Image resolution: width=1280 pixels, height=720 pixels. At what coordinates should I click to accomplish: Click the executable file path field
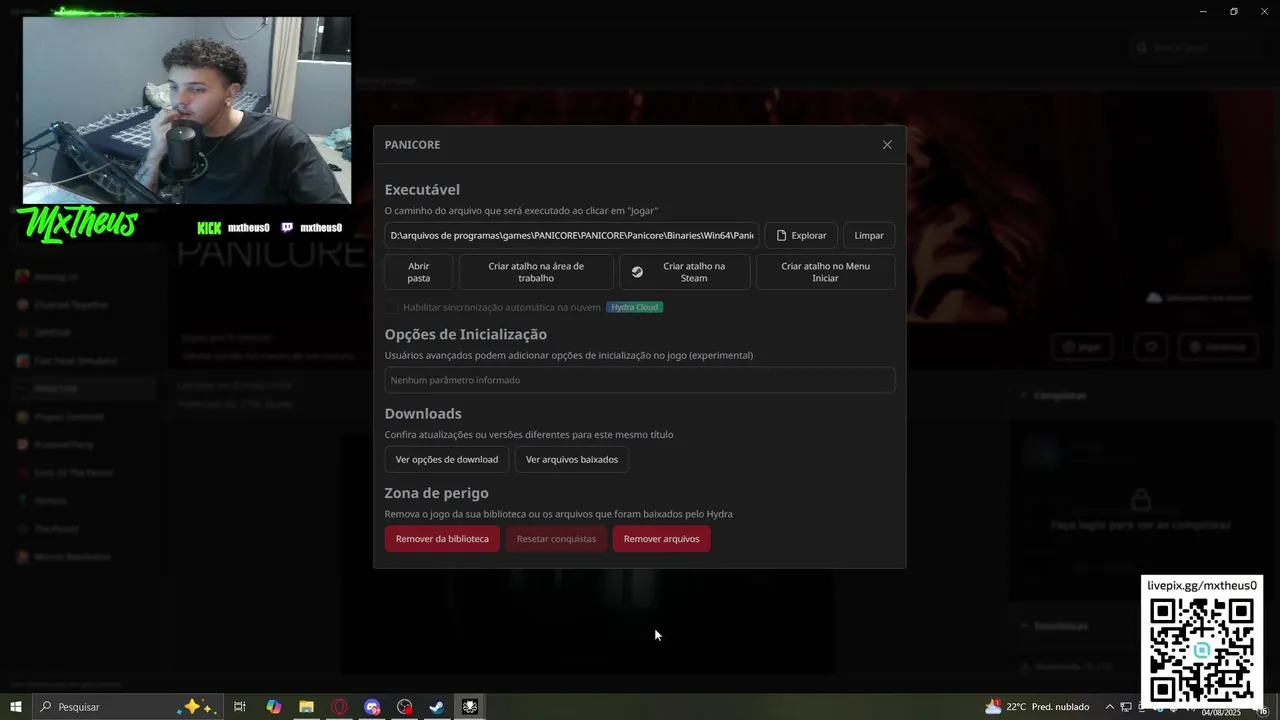click(572, 235)
